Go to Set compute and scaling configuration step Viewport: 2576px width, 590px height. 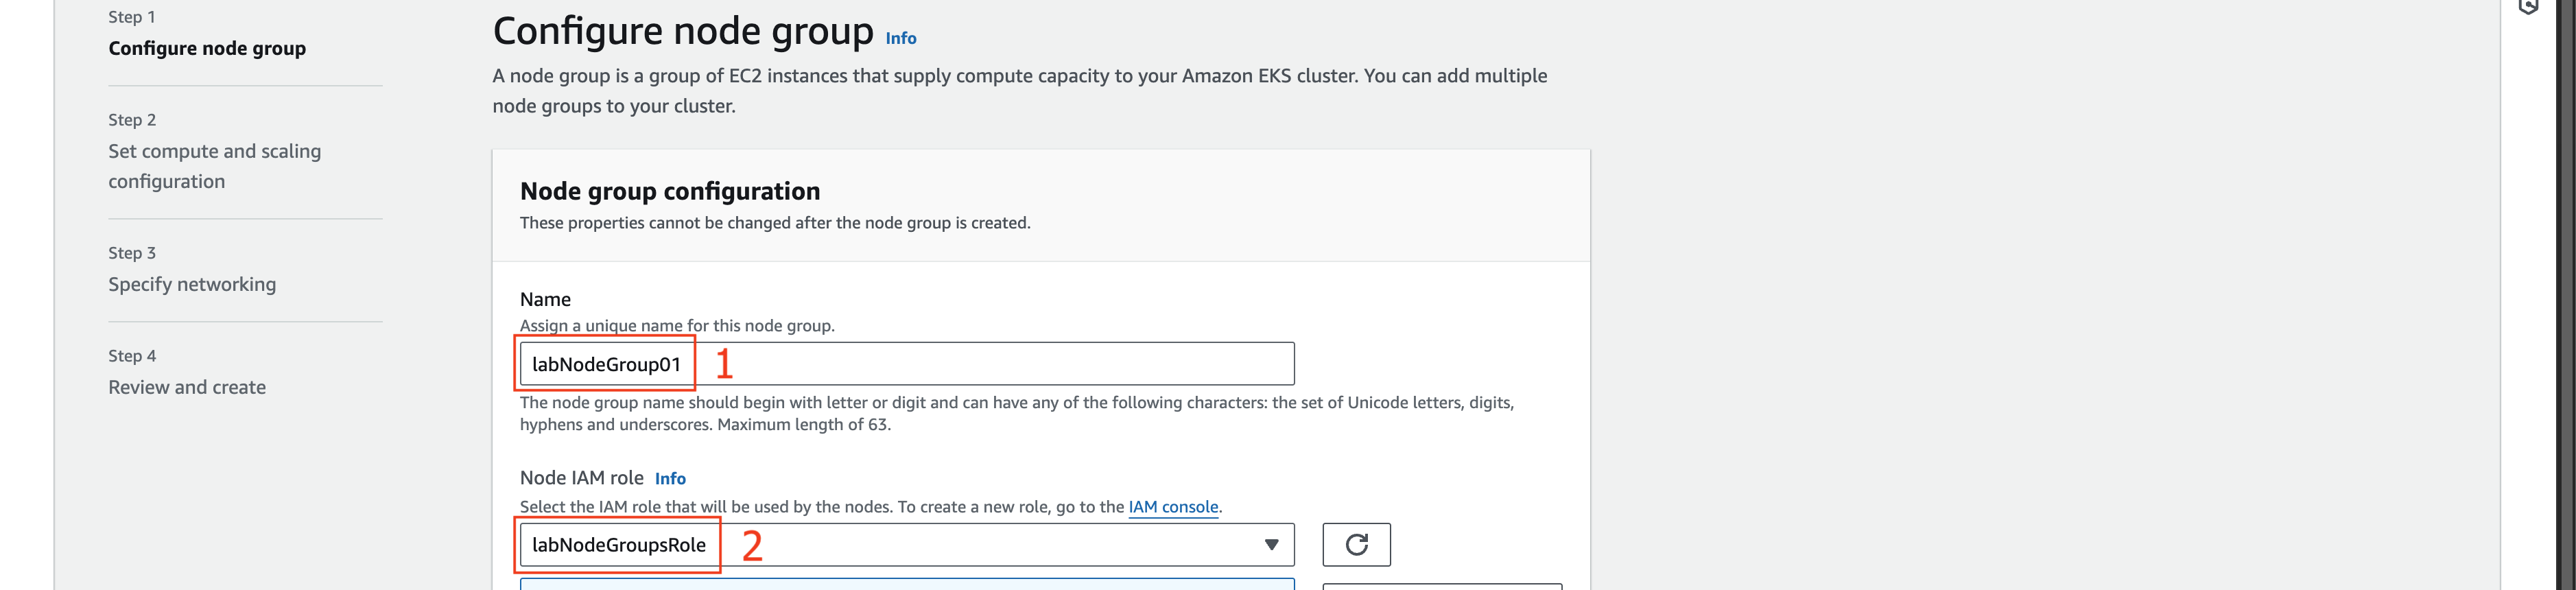click(215, 166)
